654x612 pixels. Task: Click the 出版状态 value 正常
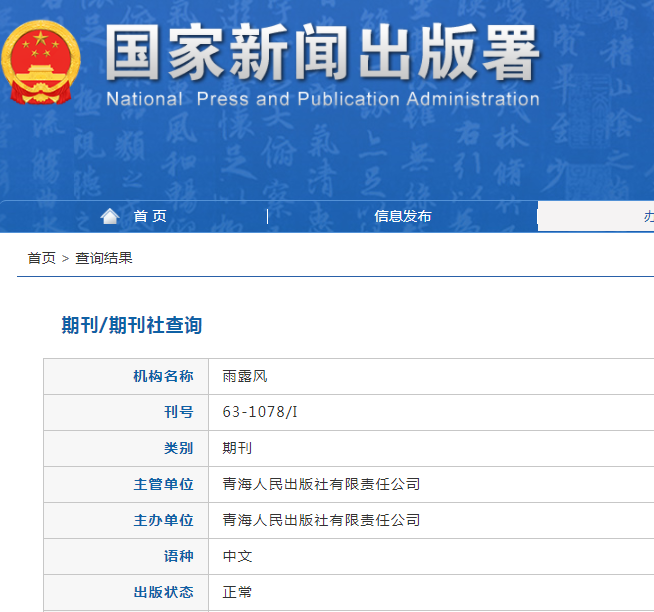237,592
